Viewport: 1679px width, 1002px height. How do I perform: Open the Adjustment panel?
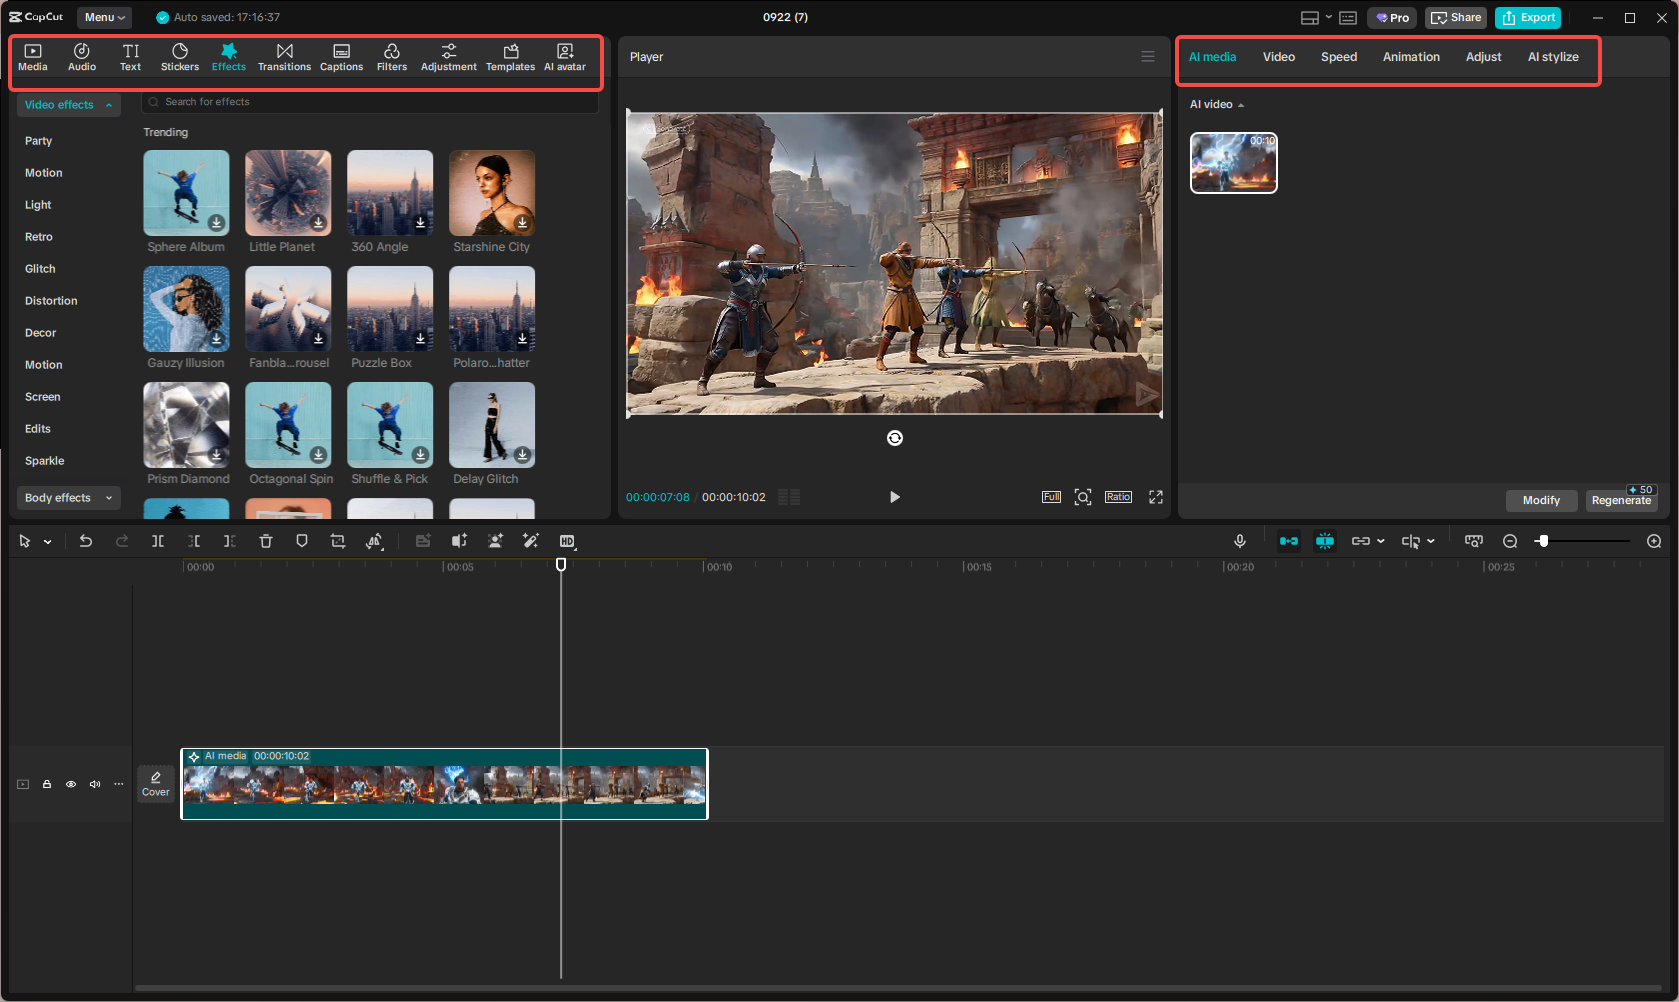point(449,57)
